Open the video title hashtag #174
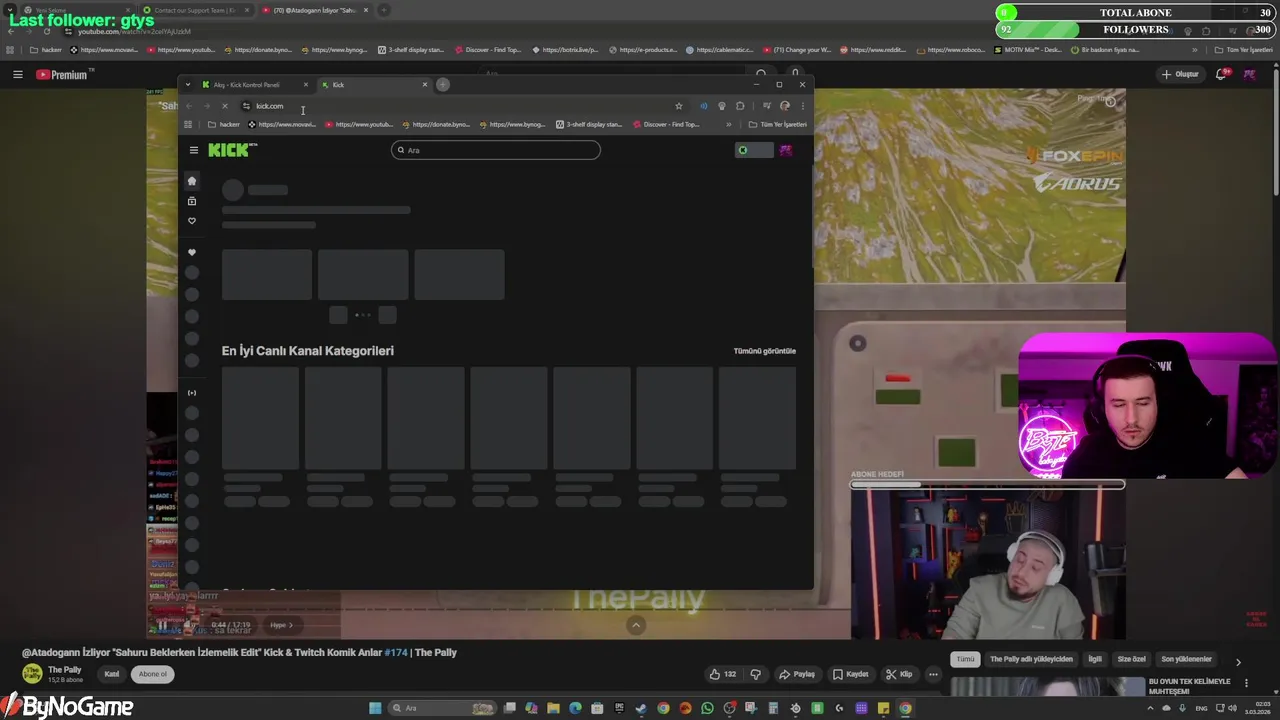This screenshot has height=720, width=1280. click(x=397, y=652)
